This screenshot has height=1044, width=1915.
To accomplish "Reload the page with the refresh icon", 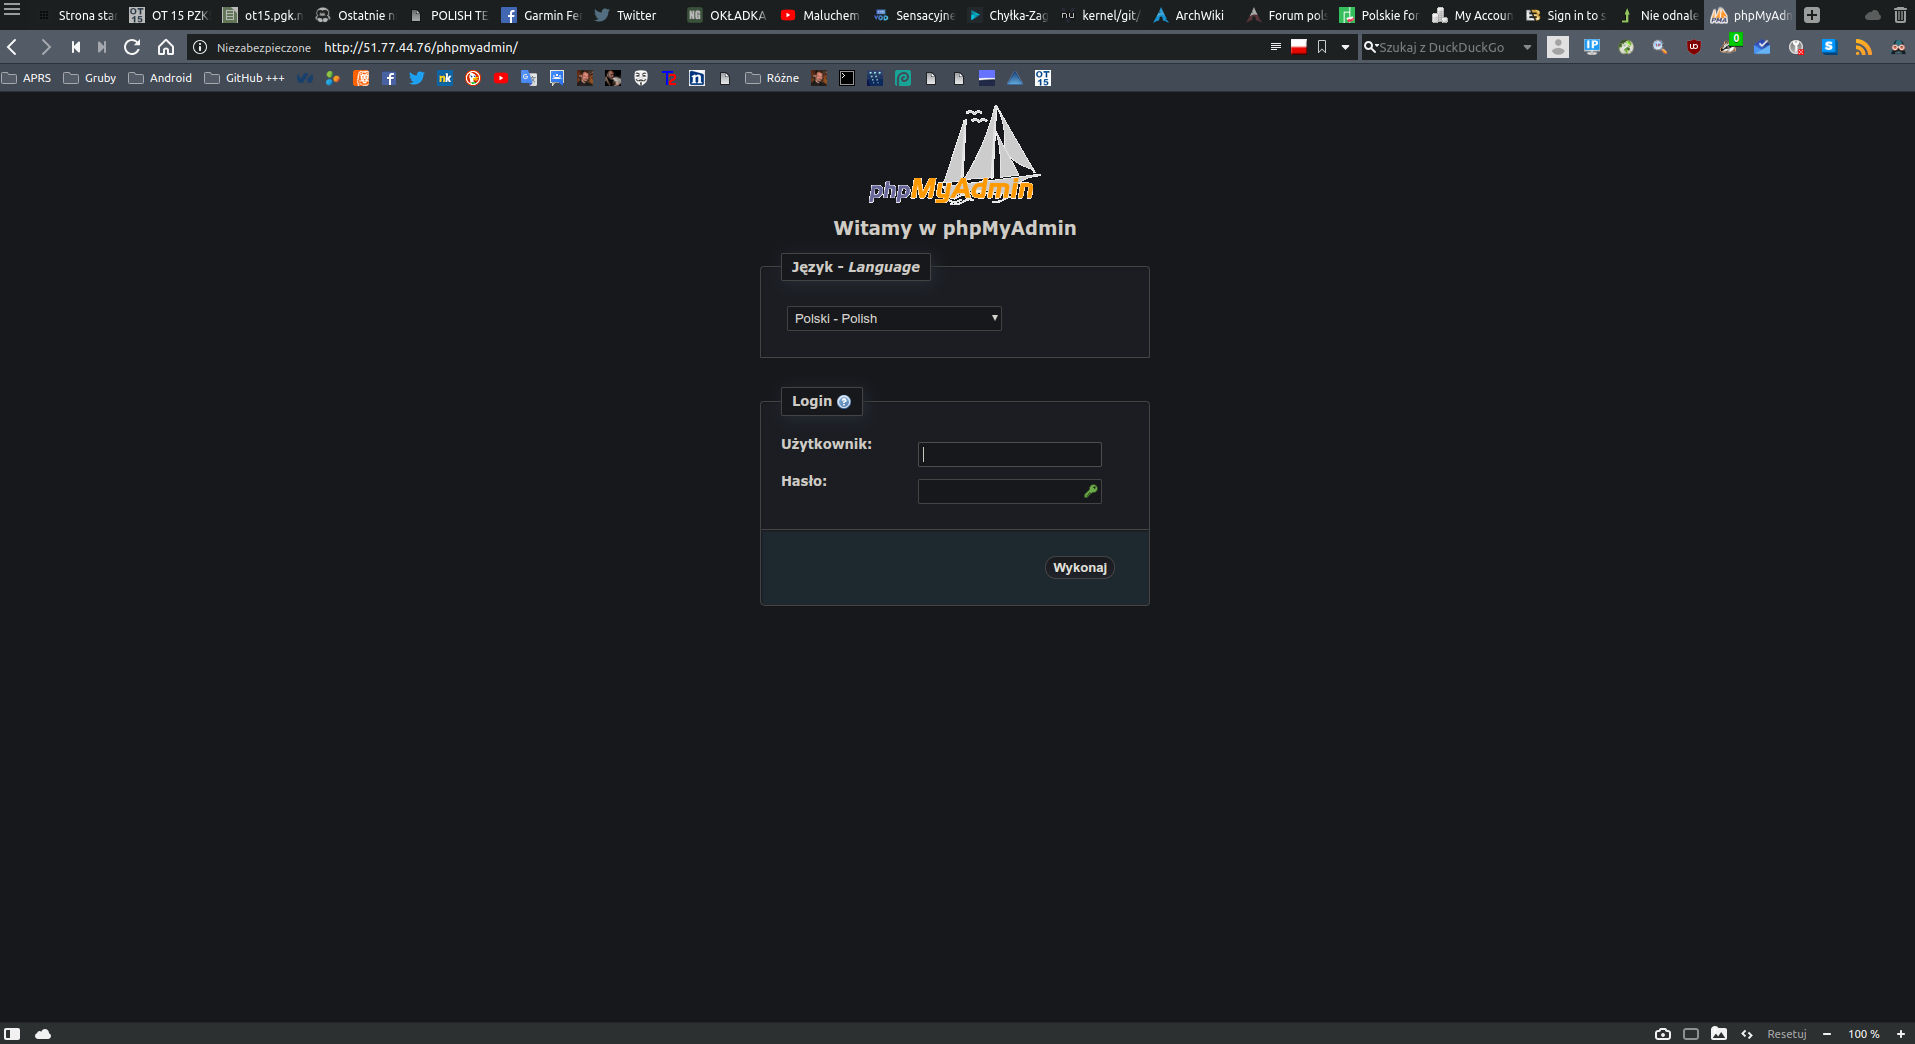I will 132,47.
